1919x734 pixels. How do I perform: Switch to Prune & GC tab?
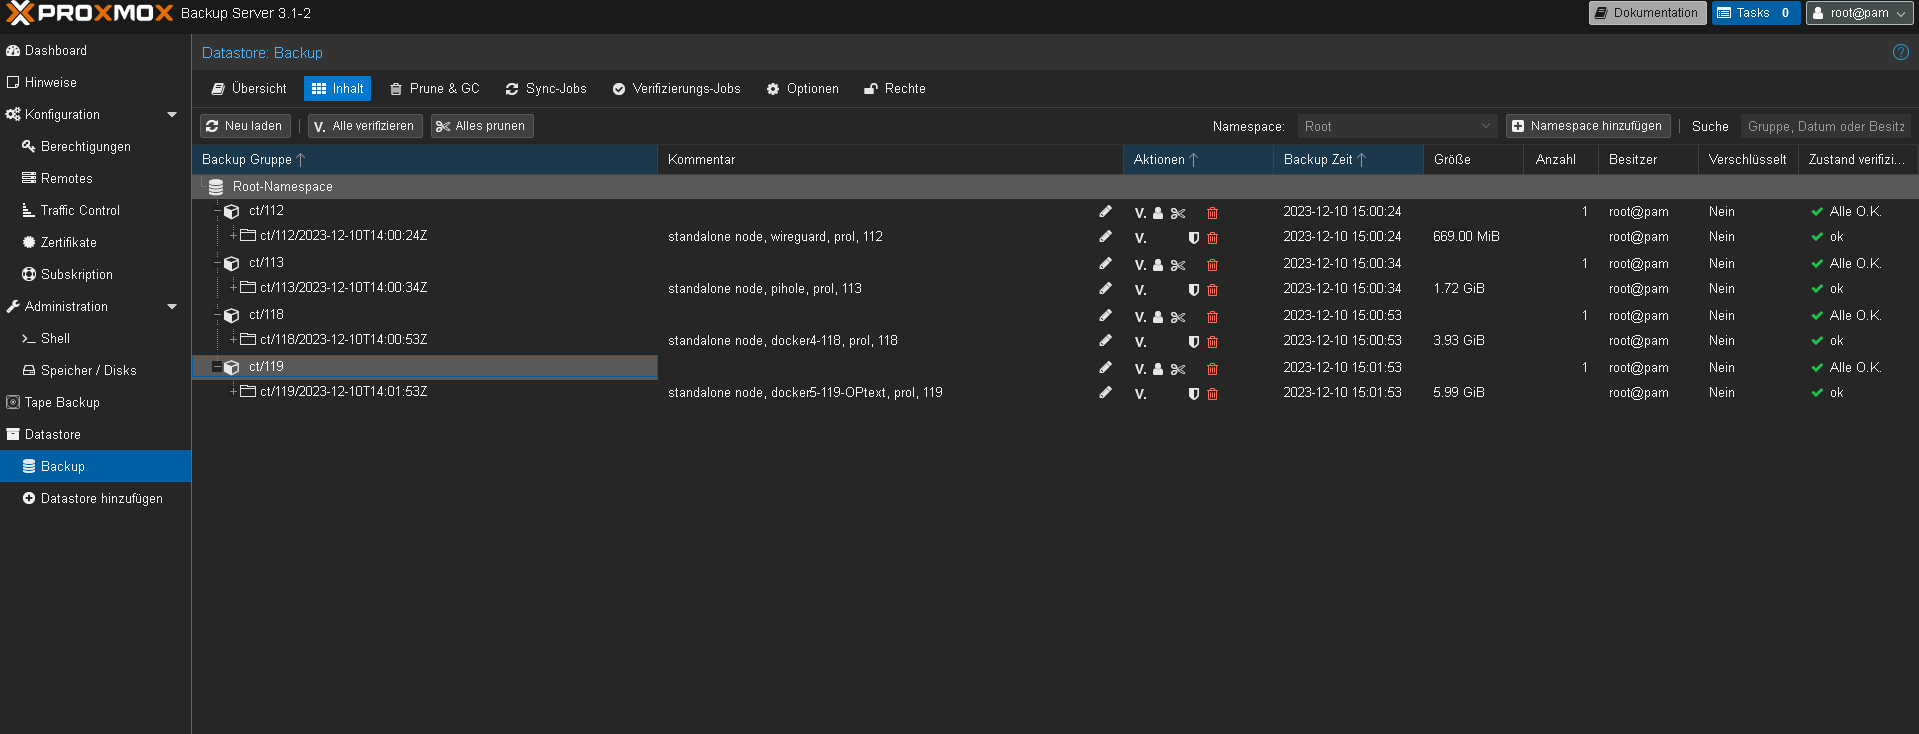[435, 89]
